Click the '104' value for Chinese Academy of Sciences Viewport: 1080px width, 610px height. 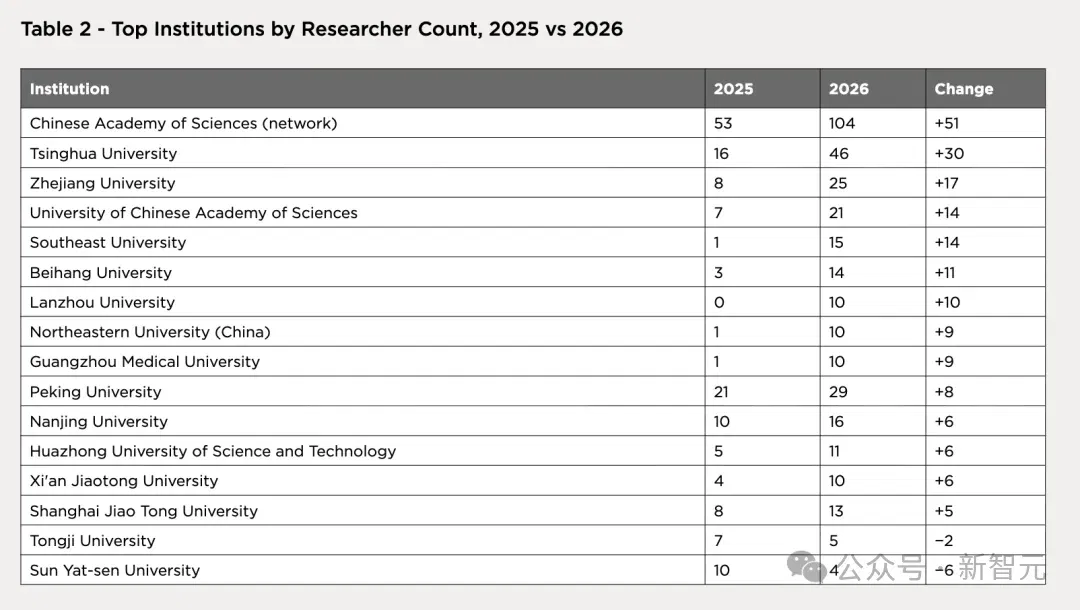pos(842,123)
